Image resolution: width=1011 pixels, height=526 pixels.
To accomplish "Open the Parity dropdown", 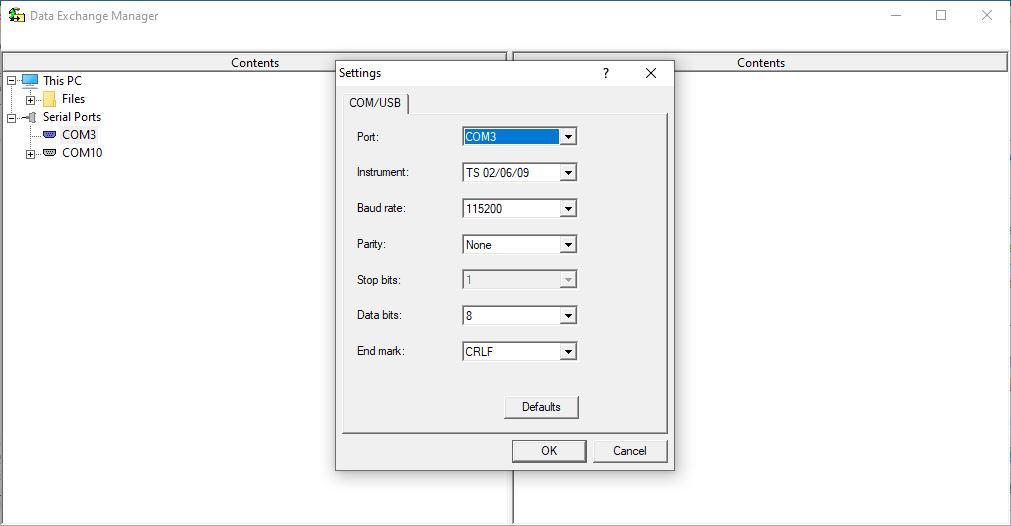I will (568, 245).
